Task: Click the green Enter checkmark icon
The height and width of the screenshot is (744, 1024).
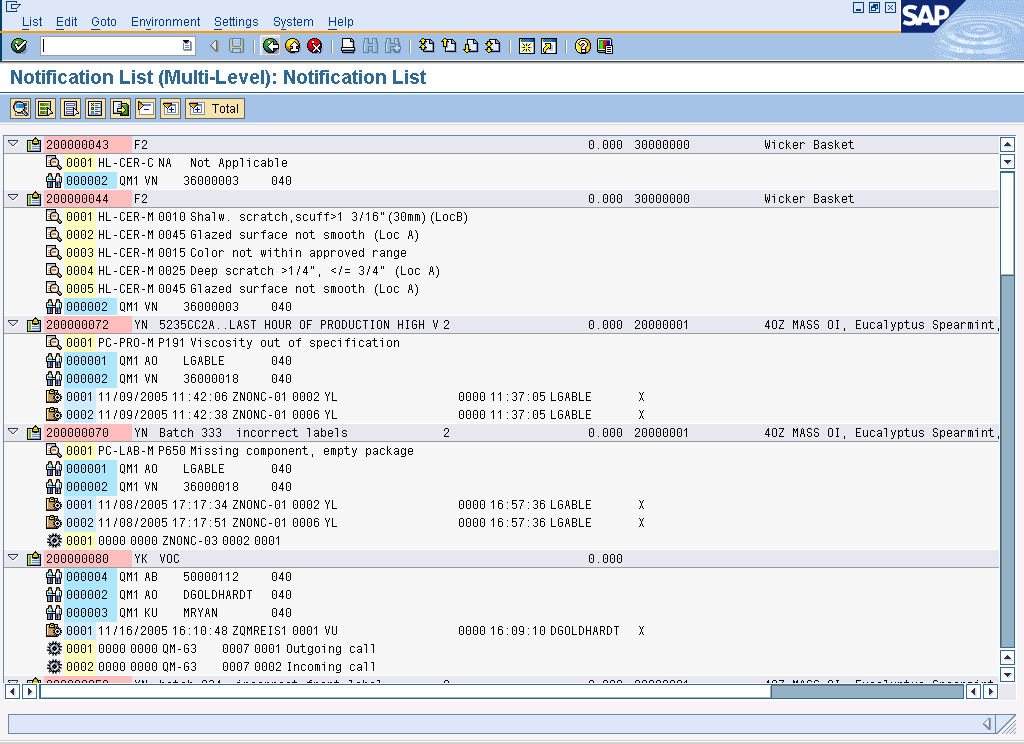Action: pos(19,46)
